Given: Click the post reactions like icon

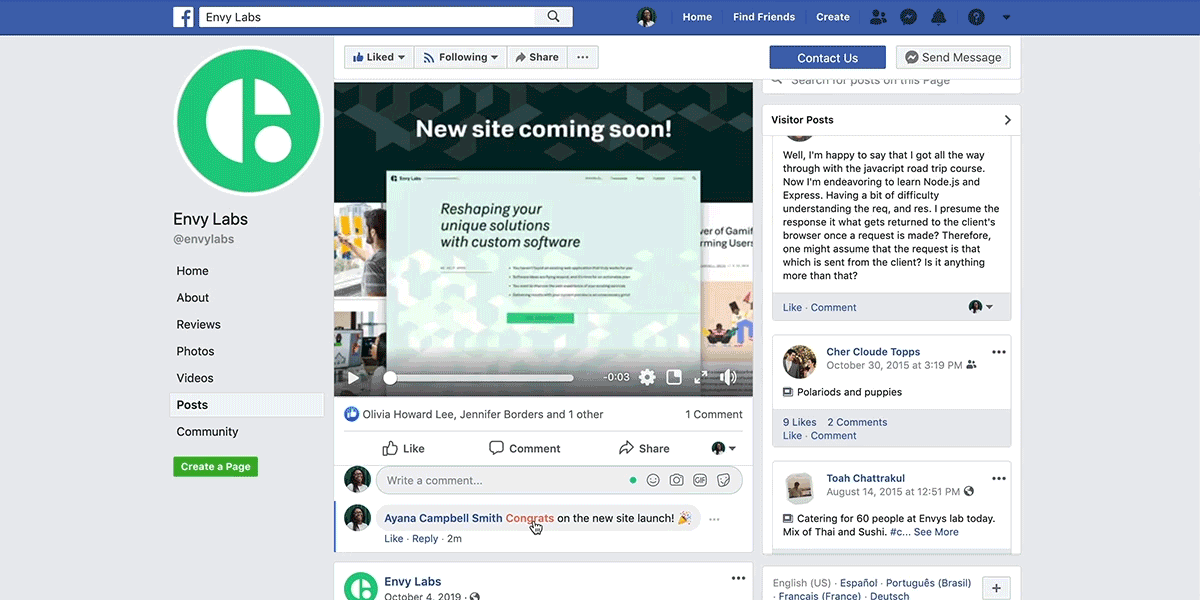Looking at the screenshot, I should (x=352, y=414).
